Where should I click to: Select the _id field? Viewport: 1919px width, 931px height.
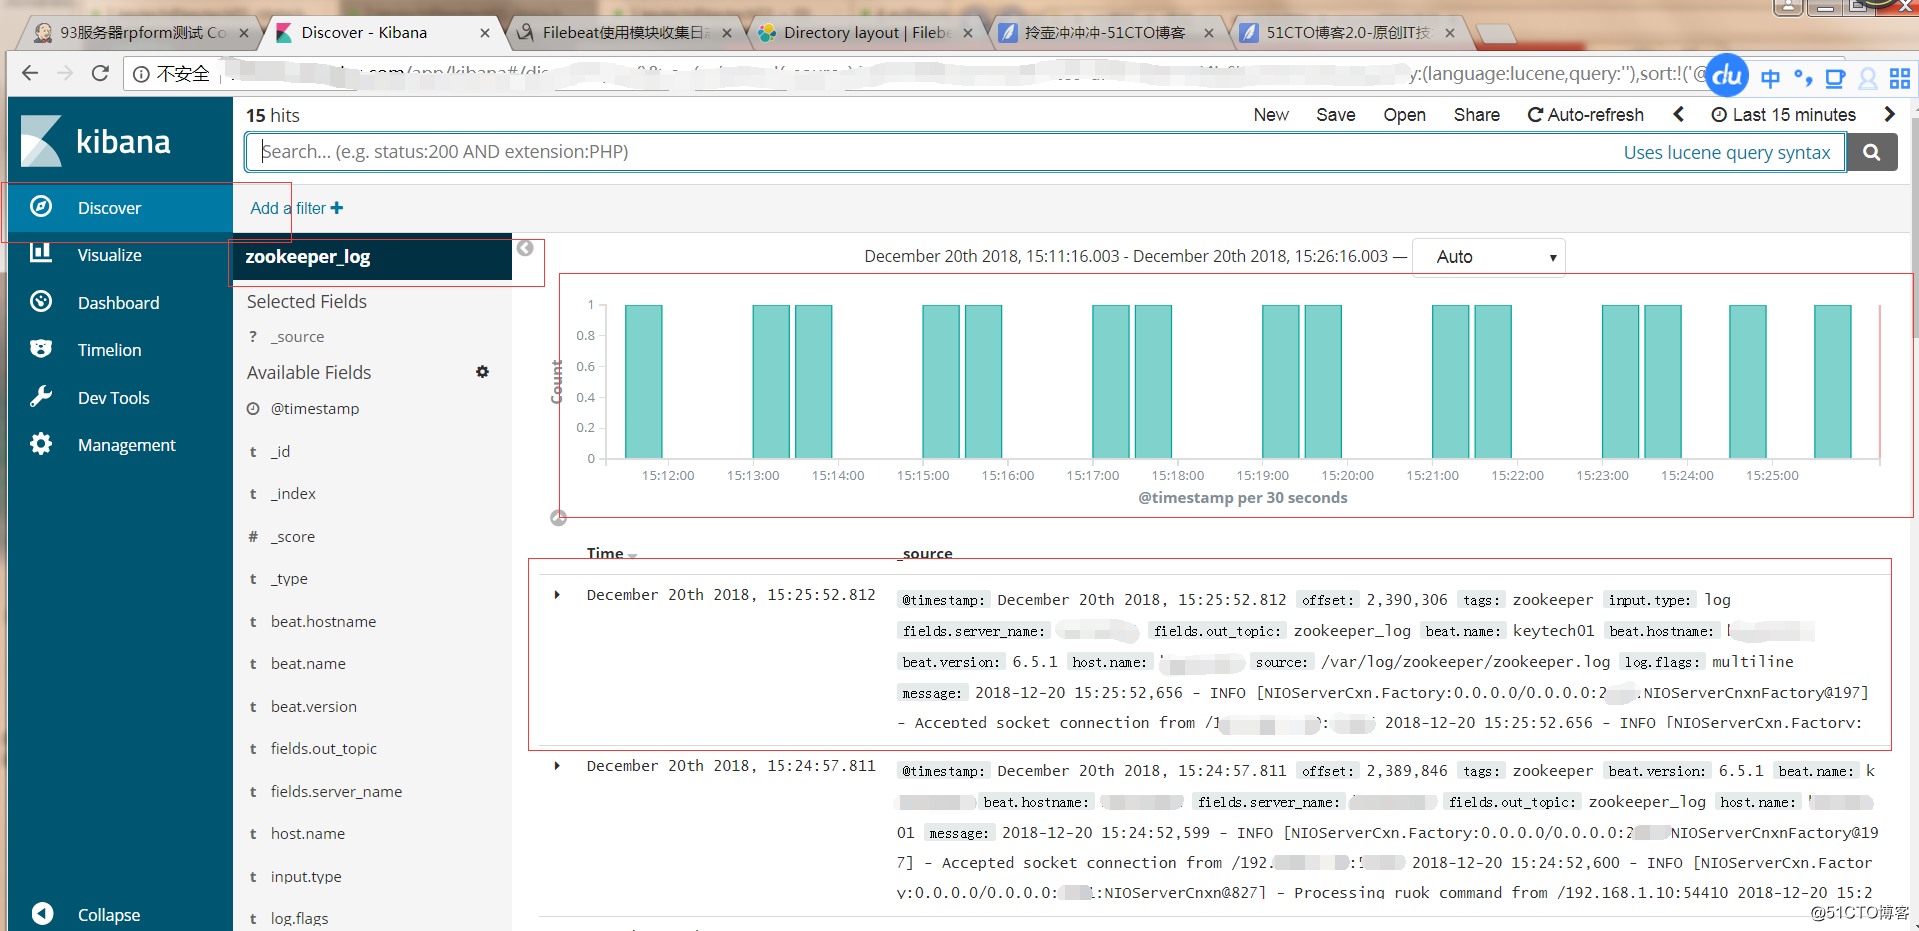click(280, 452)
